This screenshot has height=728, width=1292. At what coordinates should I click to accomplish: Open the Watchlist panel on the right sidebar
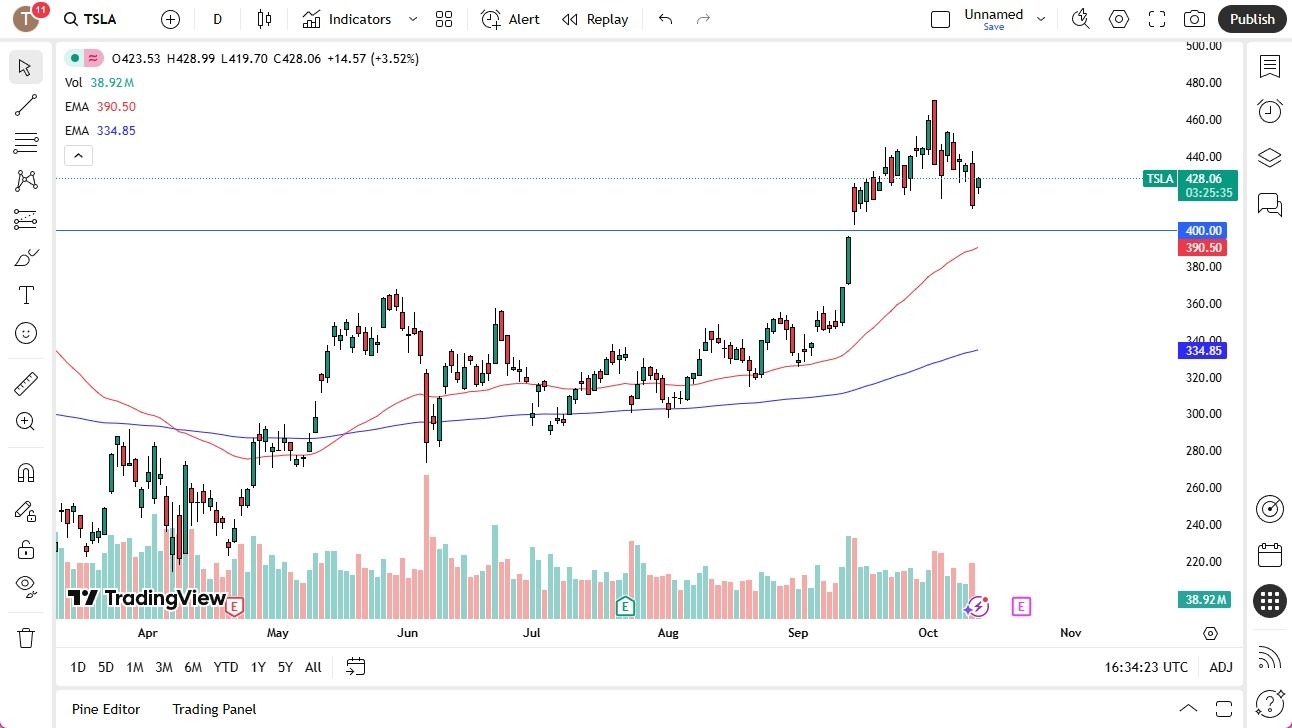(x=1269, y=67)
